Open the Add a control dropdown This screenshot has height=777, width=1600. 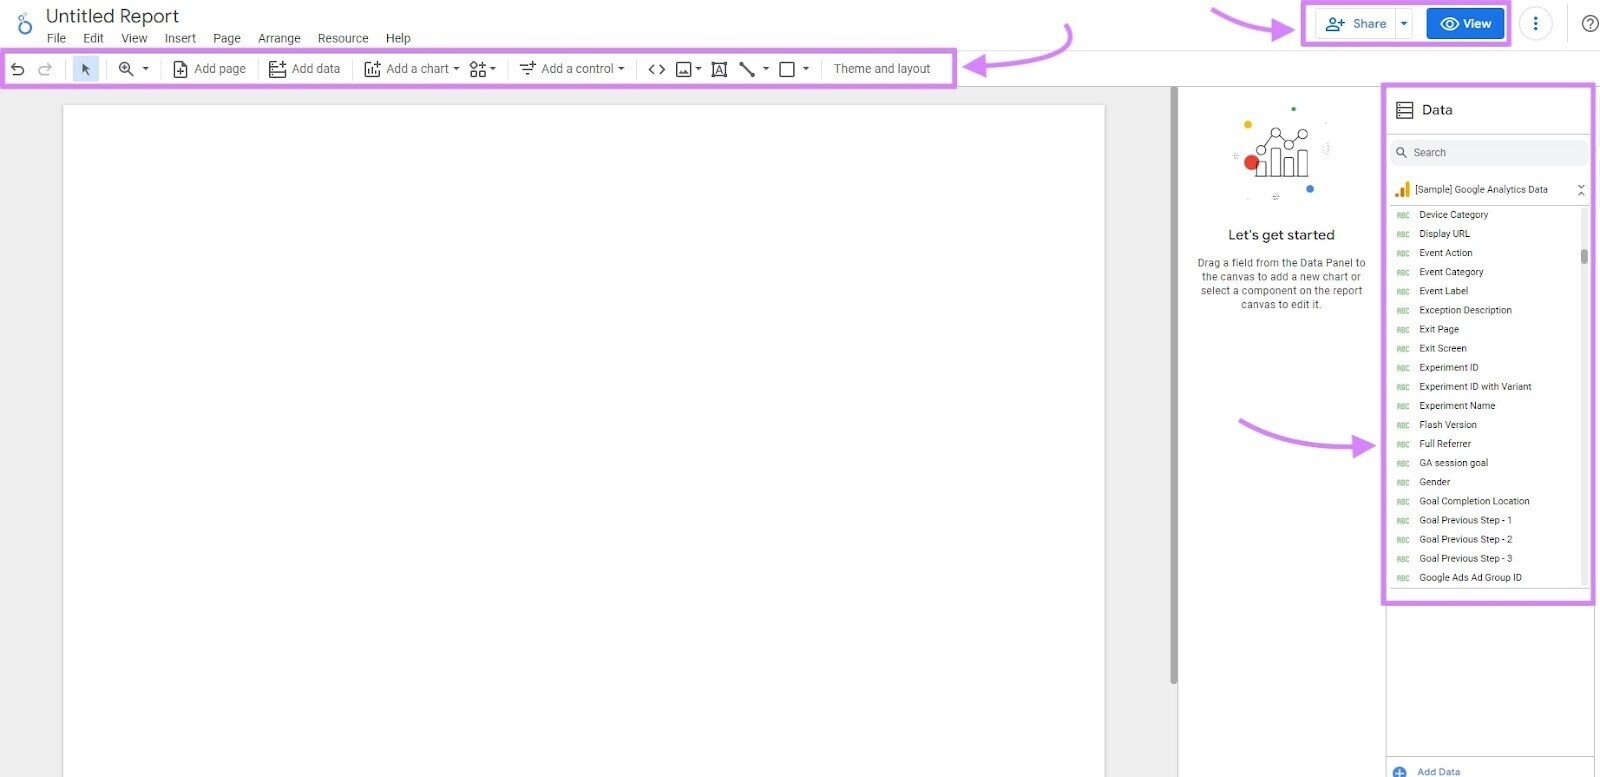tap(572, 69)
